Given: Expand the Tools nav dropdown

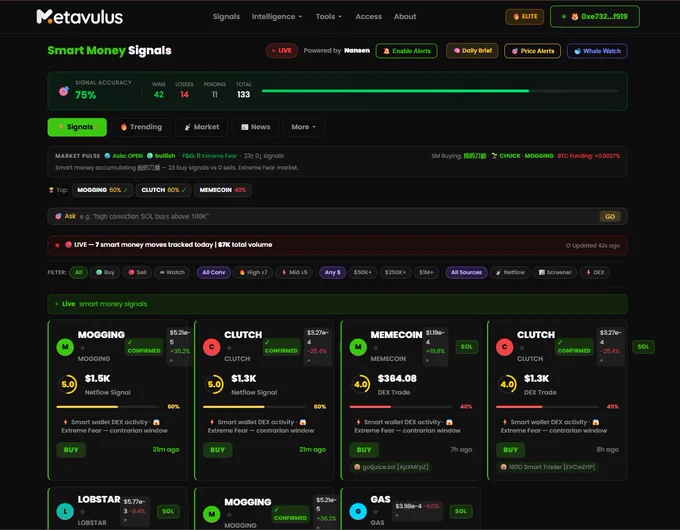Looking at the screenshot, I should pos(328,16).
